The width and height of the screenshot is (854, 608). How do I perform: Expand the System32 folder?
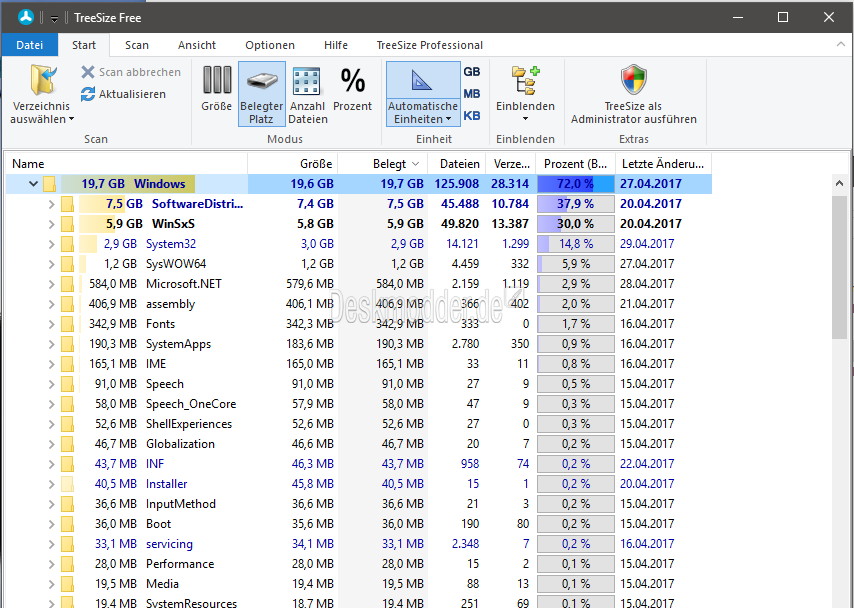point(51,244)
